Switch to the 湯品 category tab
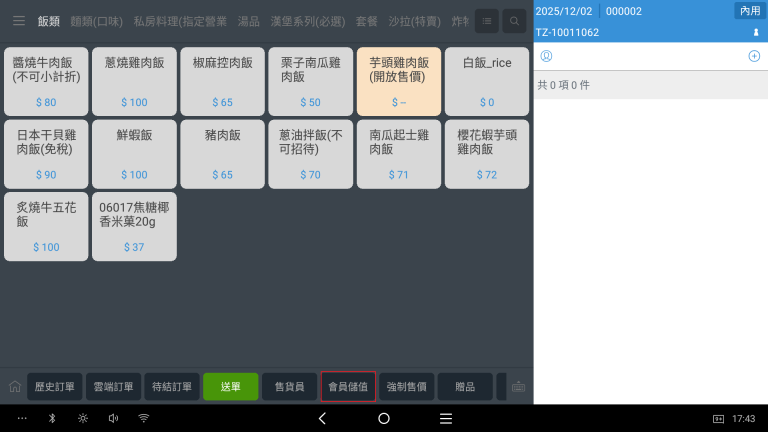768x432 pixels. coord(249,21)
